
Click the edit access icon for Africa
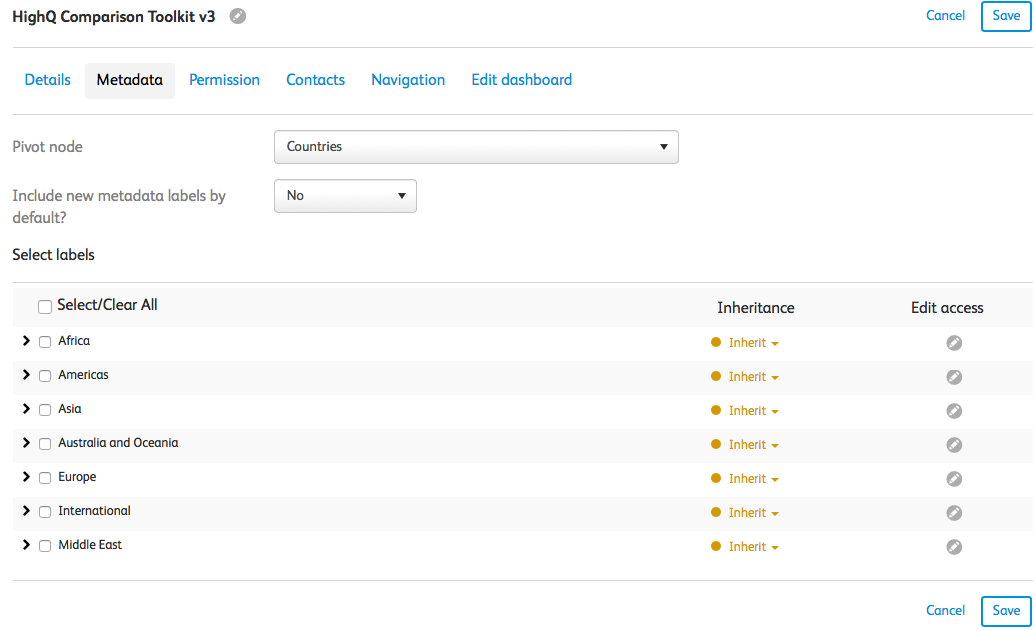[x=954, y=343]
